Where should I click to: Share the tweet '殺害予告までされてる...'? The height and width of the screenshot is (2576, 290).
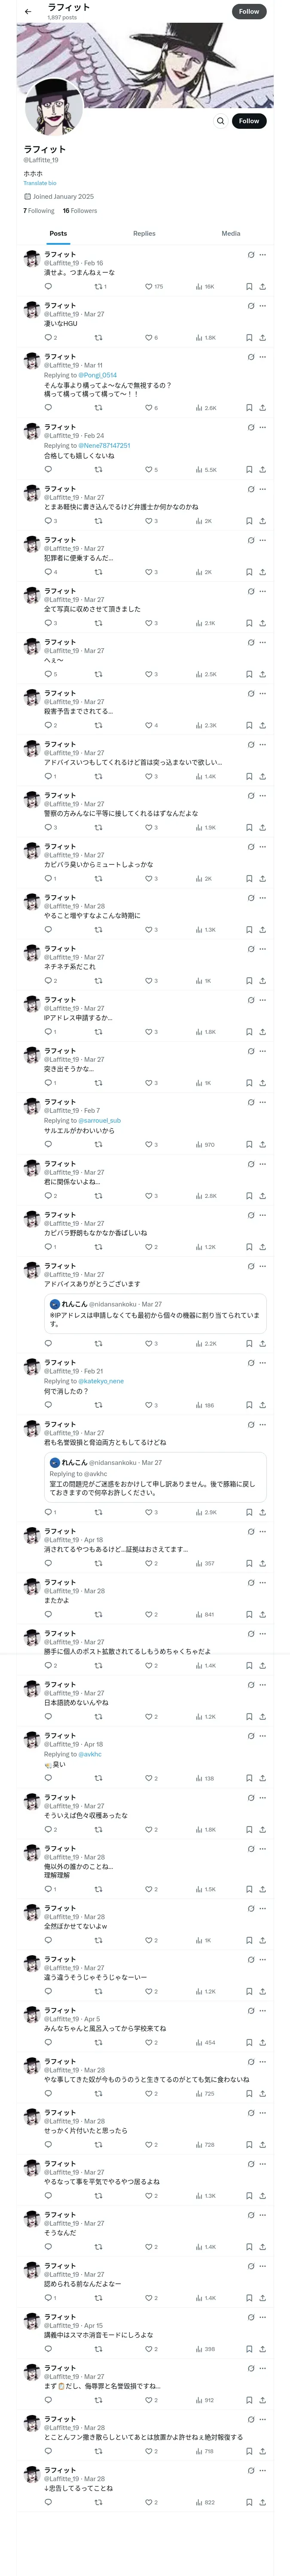pyautogui.click(x=262, y=726)
